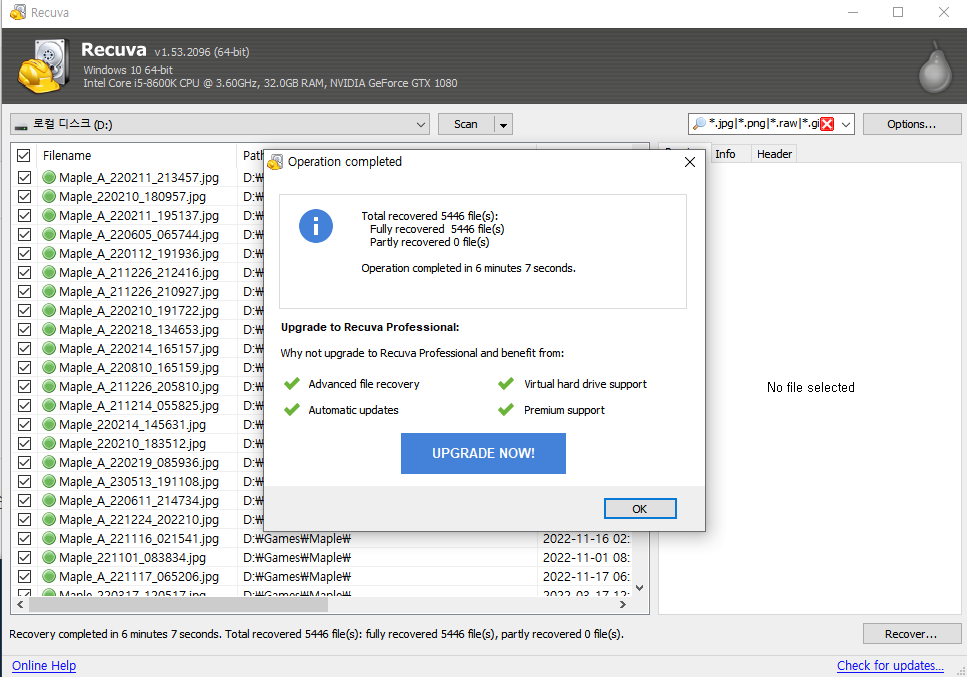
Task: Click the Scan button
Action: [466, 124]
